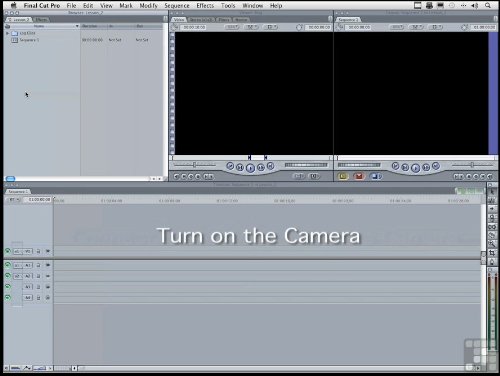Lock the A1 audio track

click(x=38, y=265)
